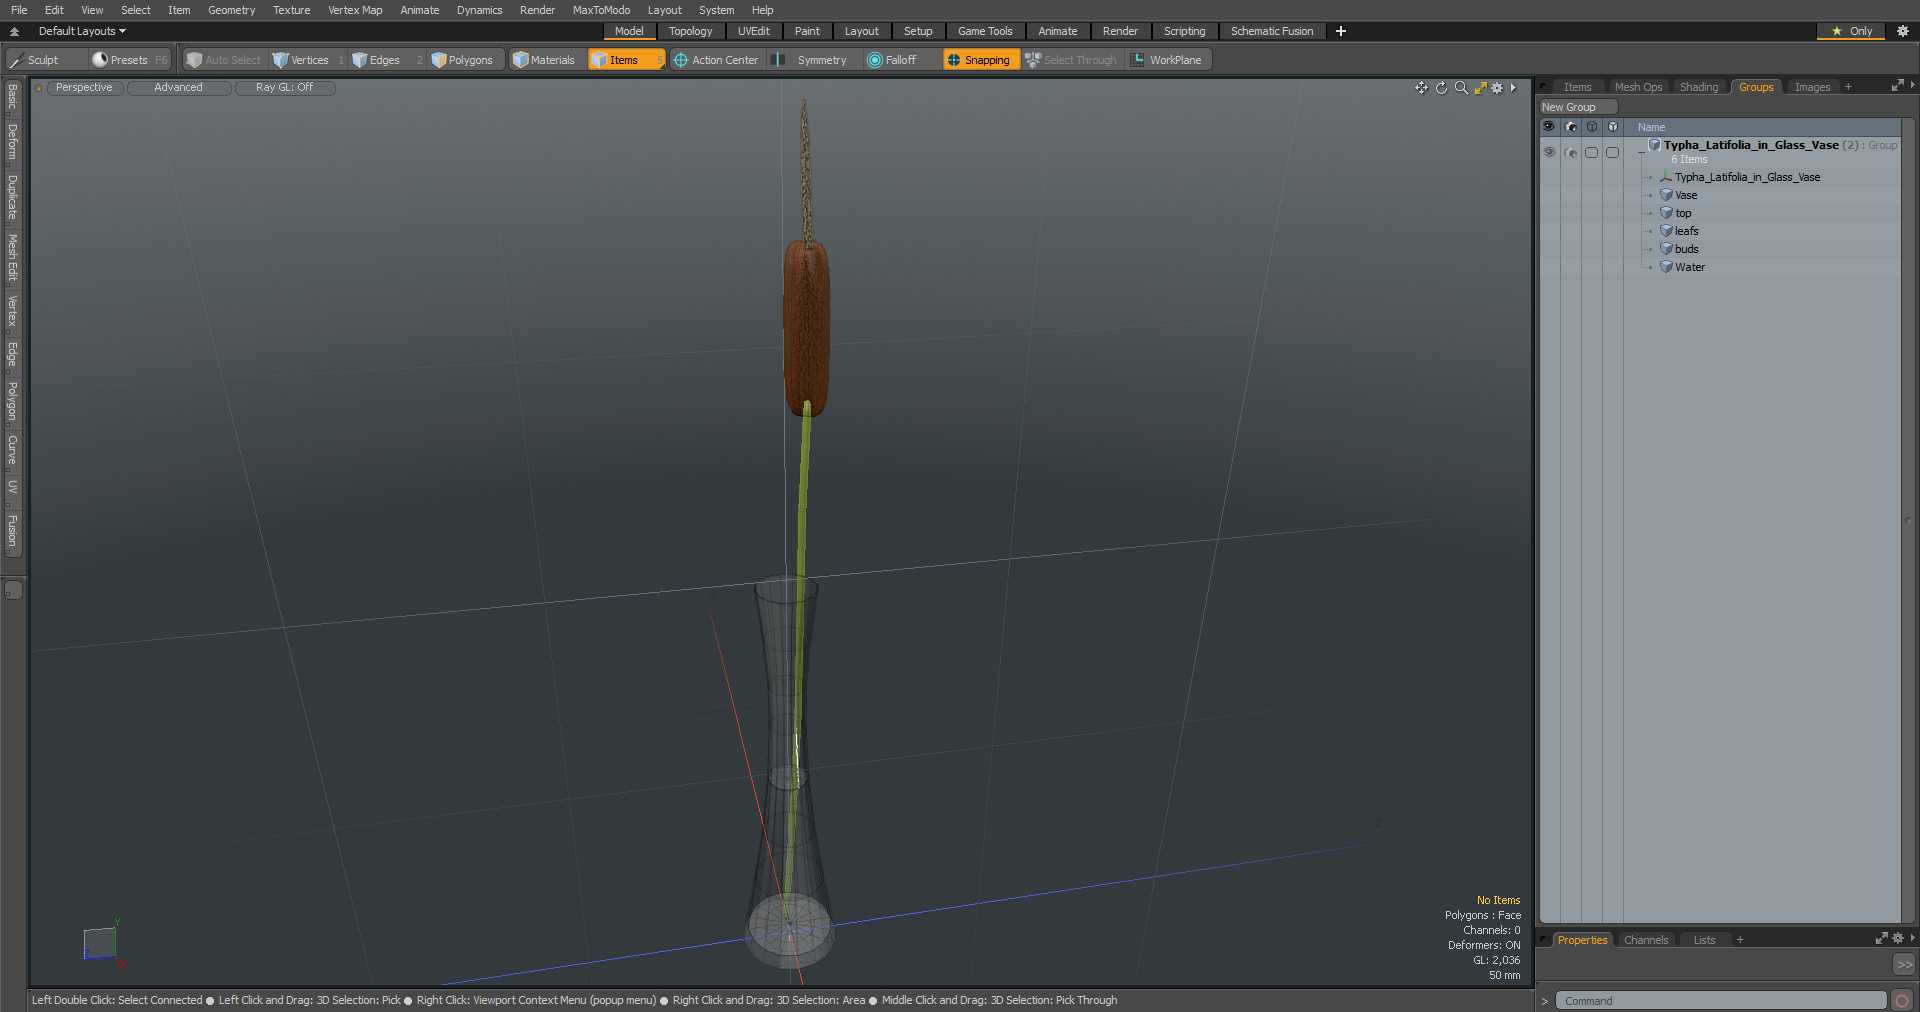
Task: Click the command history record button
Action: tap(1902, 1001)
